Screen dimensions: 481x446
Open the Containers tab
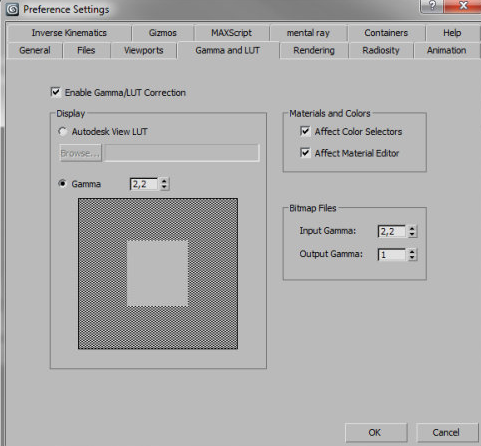click(386, 33)
